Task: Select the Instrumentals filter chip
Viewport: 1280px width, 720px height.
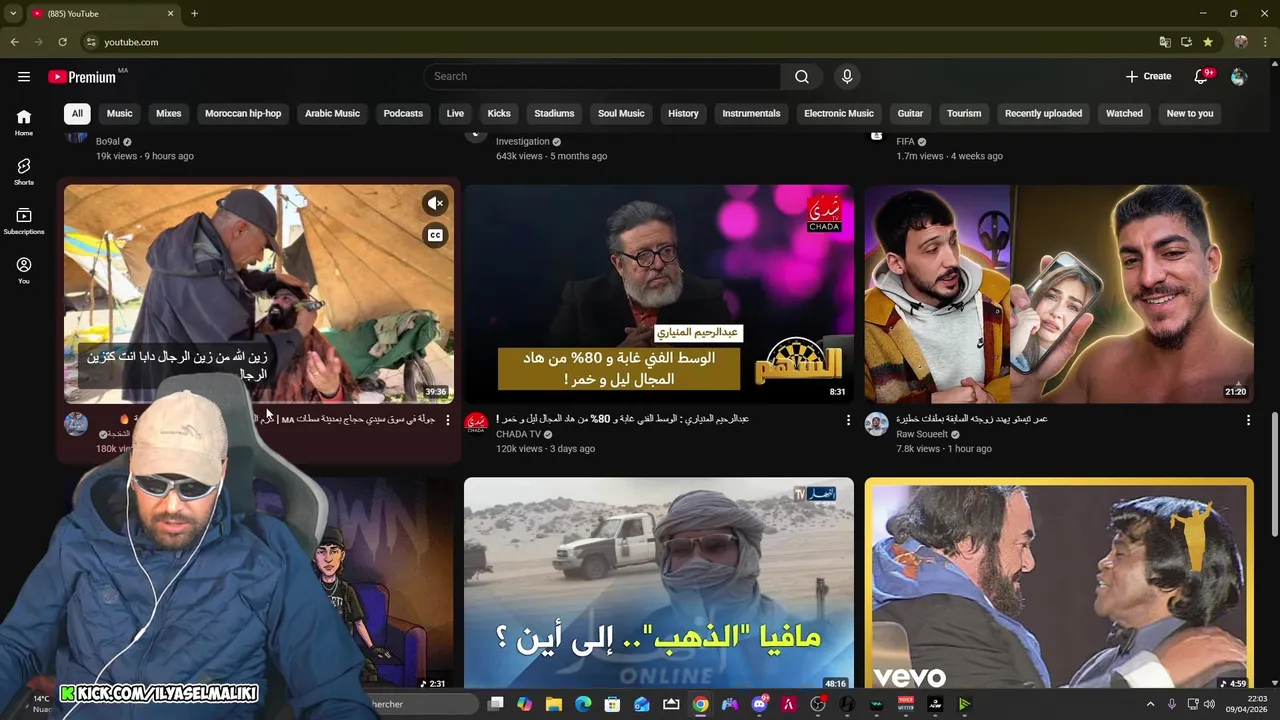Action: [751, 113]
